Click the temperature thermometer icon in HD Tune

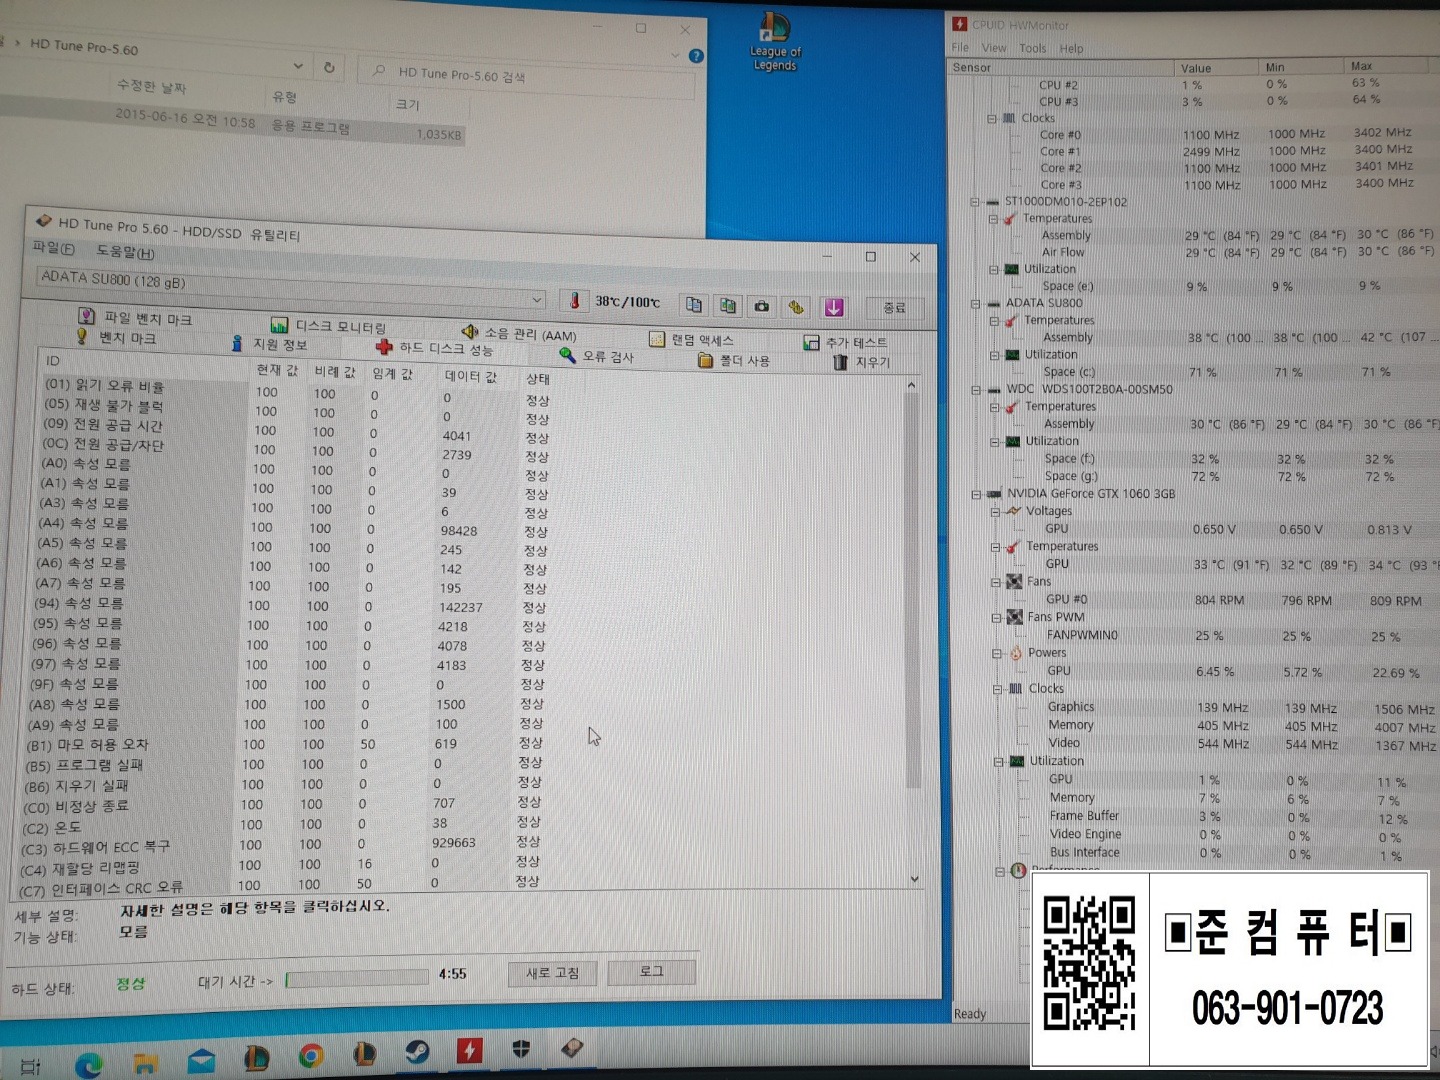click(574, 300)
